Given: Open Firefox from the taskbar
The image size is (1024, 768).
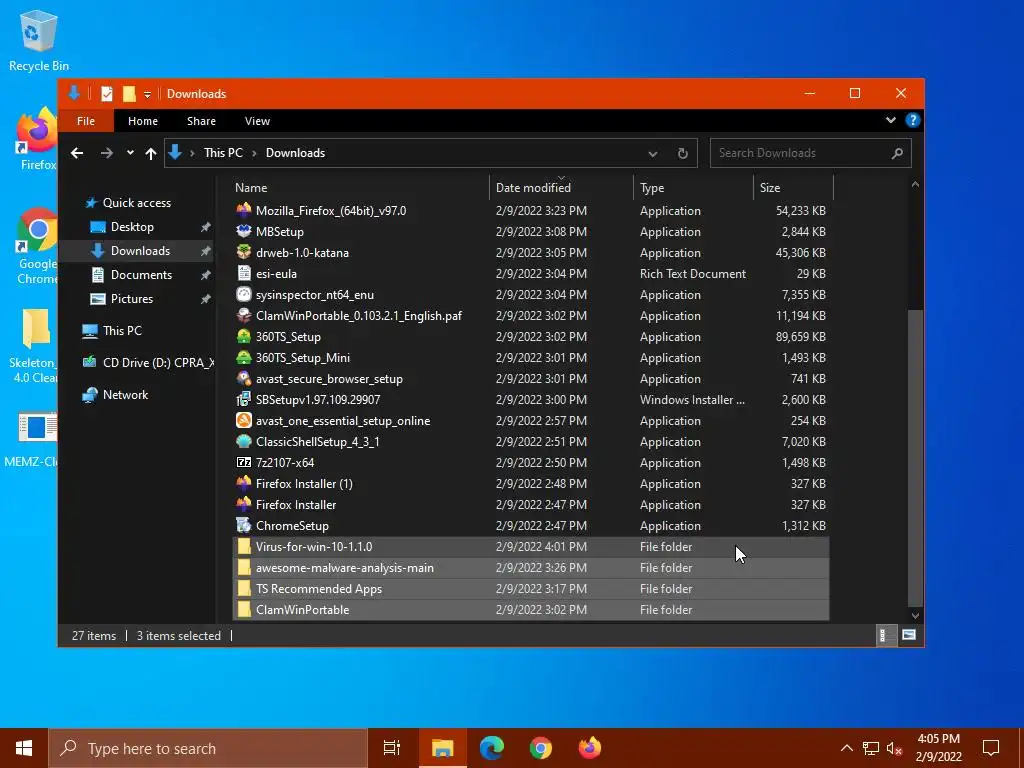Looking at the screenshot, I should [x=590, y=748].
